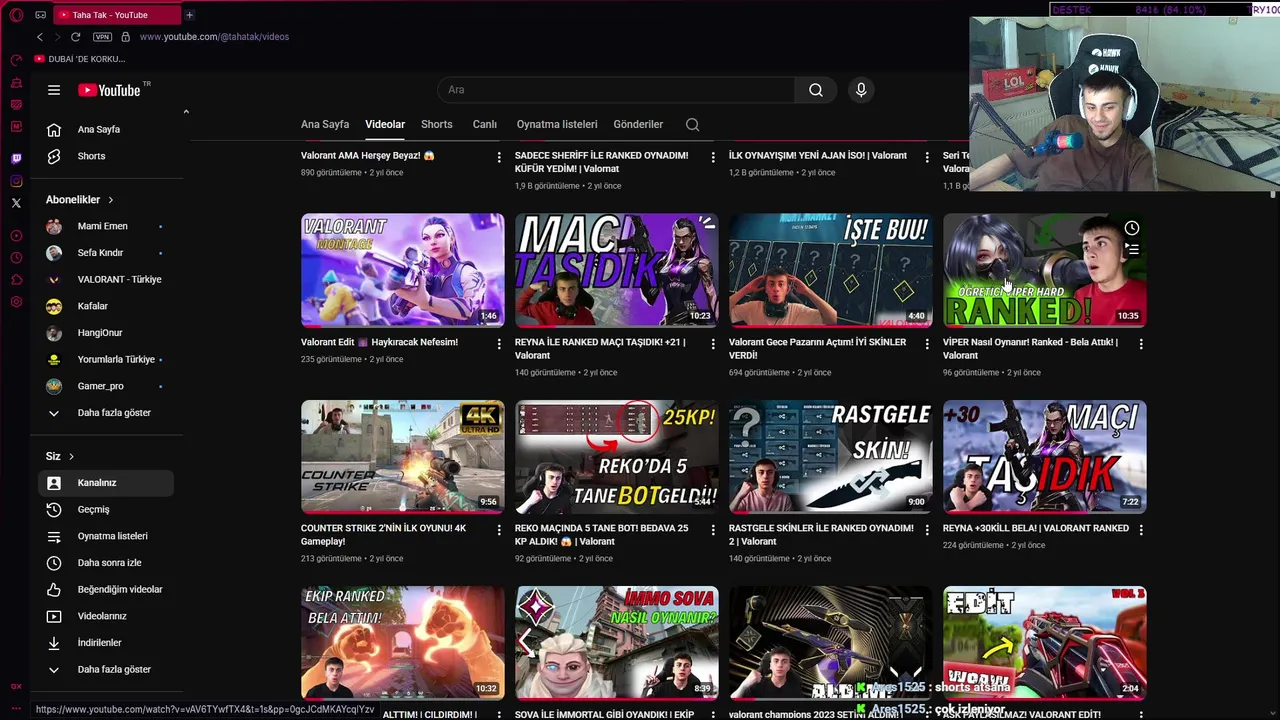This screenshot has width=1280, height=720.
Task: Open İndirilenler downloads in sidebar
Action: (106, 643)
